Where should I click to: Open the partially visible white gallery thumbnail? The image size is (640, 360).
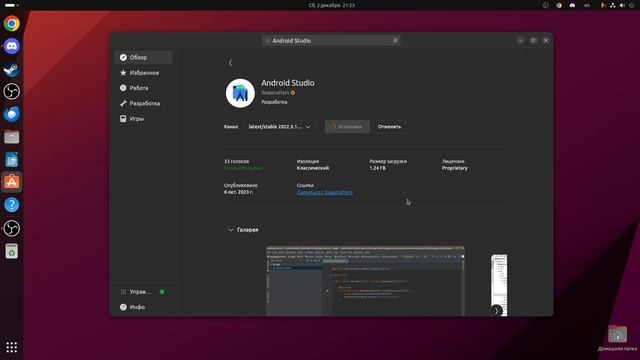499,284
